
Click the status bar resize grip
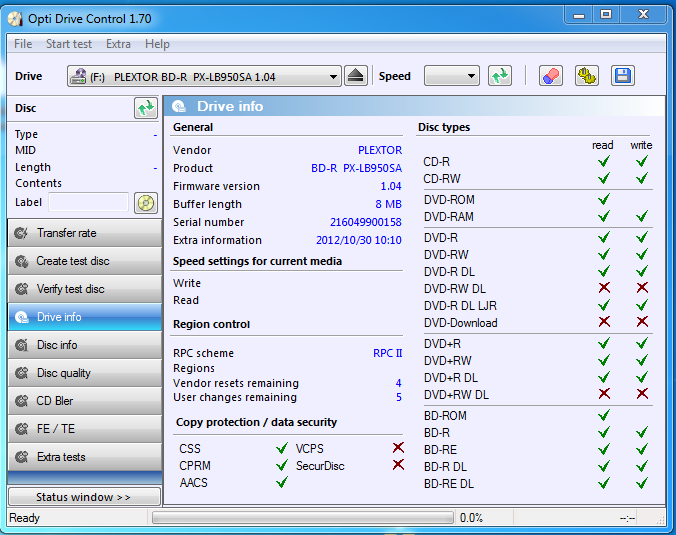tap(660, 520)
